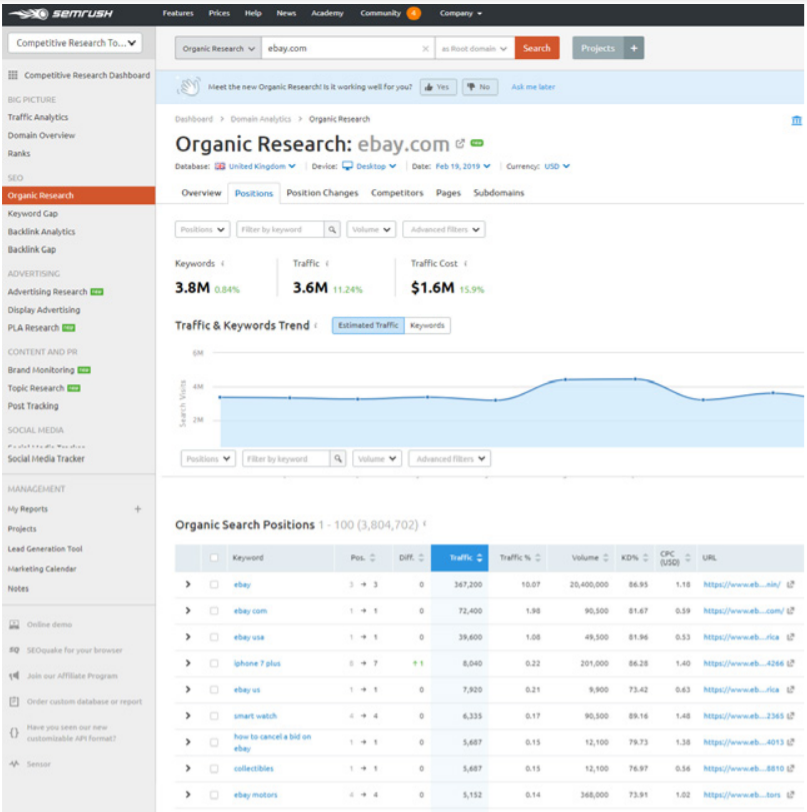
Task: Click the Affiliate Program megaphone icon
Action: tap(15, 676)
